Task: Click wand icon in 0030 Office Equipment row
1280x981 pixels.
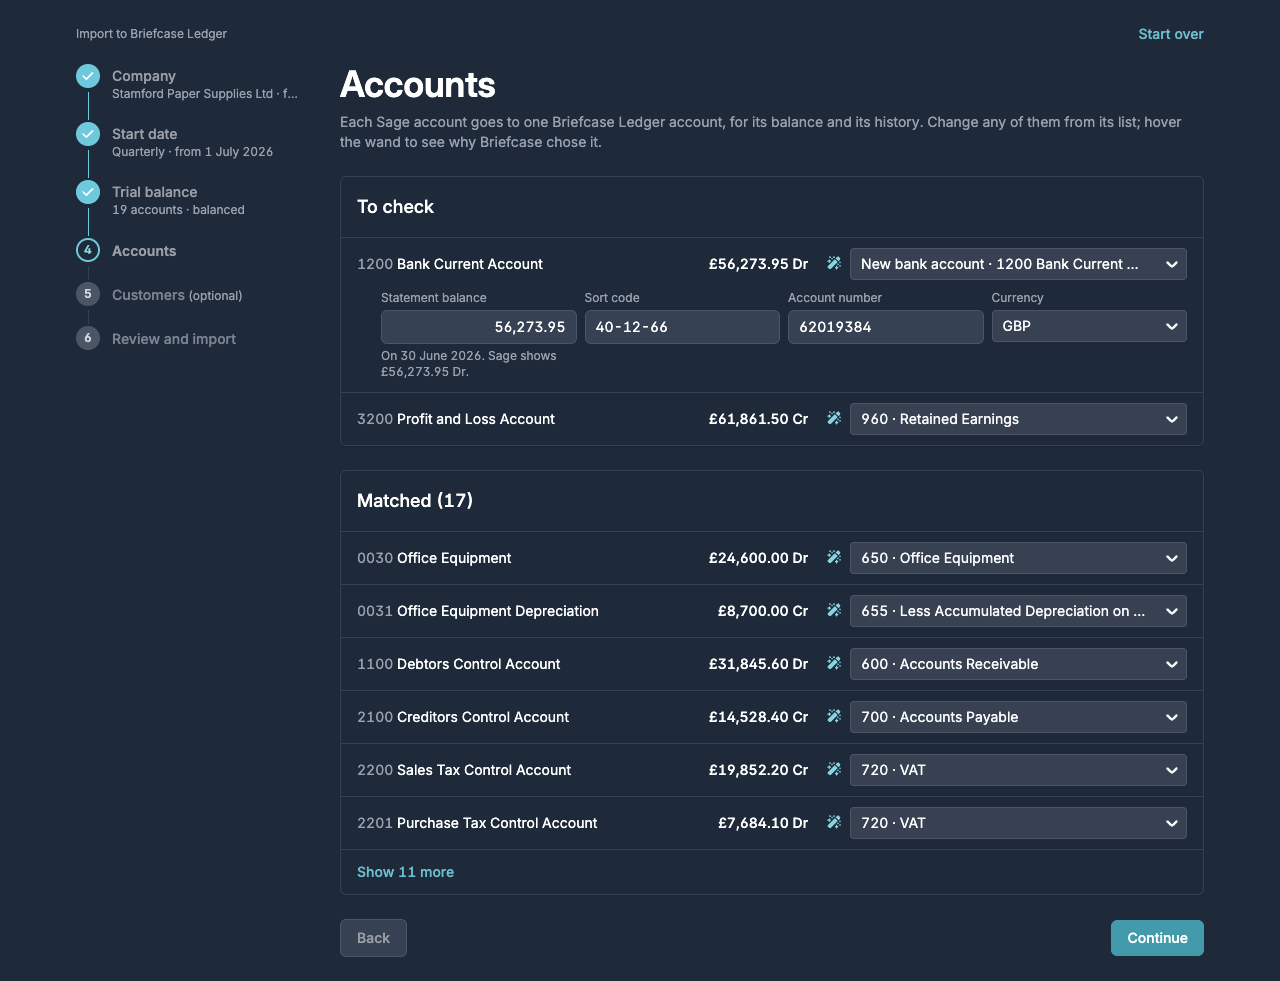Action: (x=833, y=558)
